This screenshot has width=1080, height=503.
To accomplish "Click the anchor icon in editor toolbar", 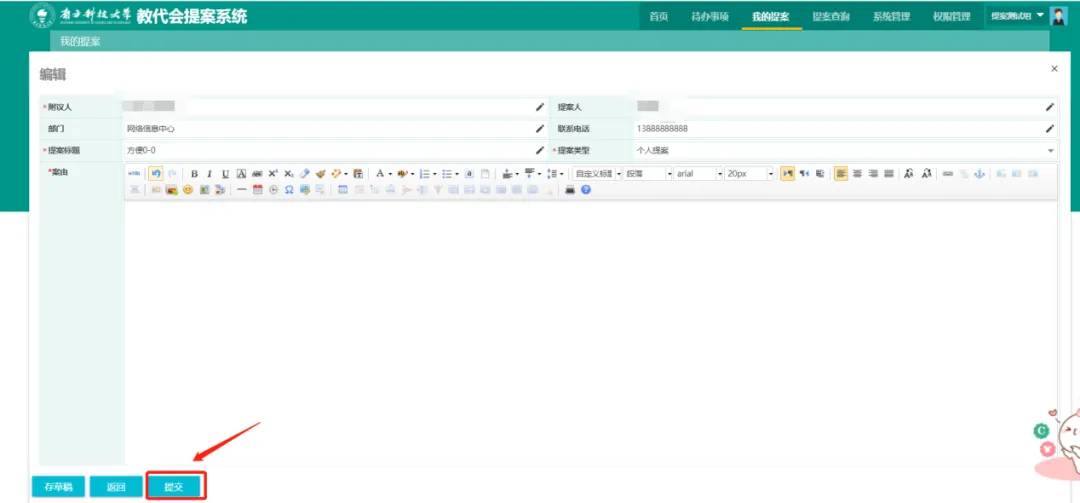I will coord(979,174).
